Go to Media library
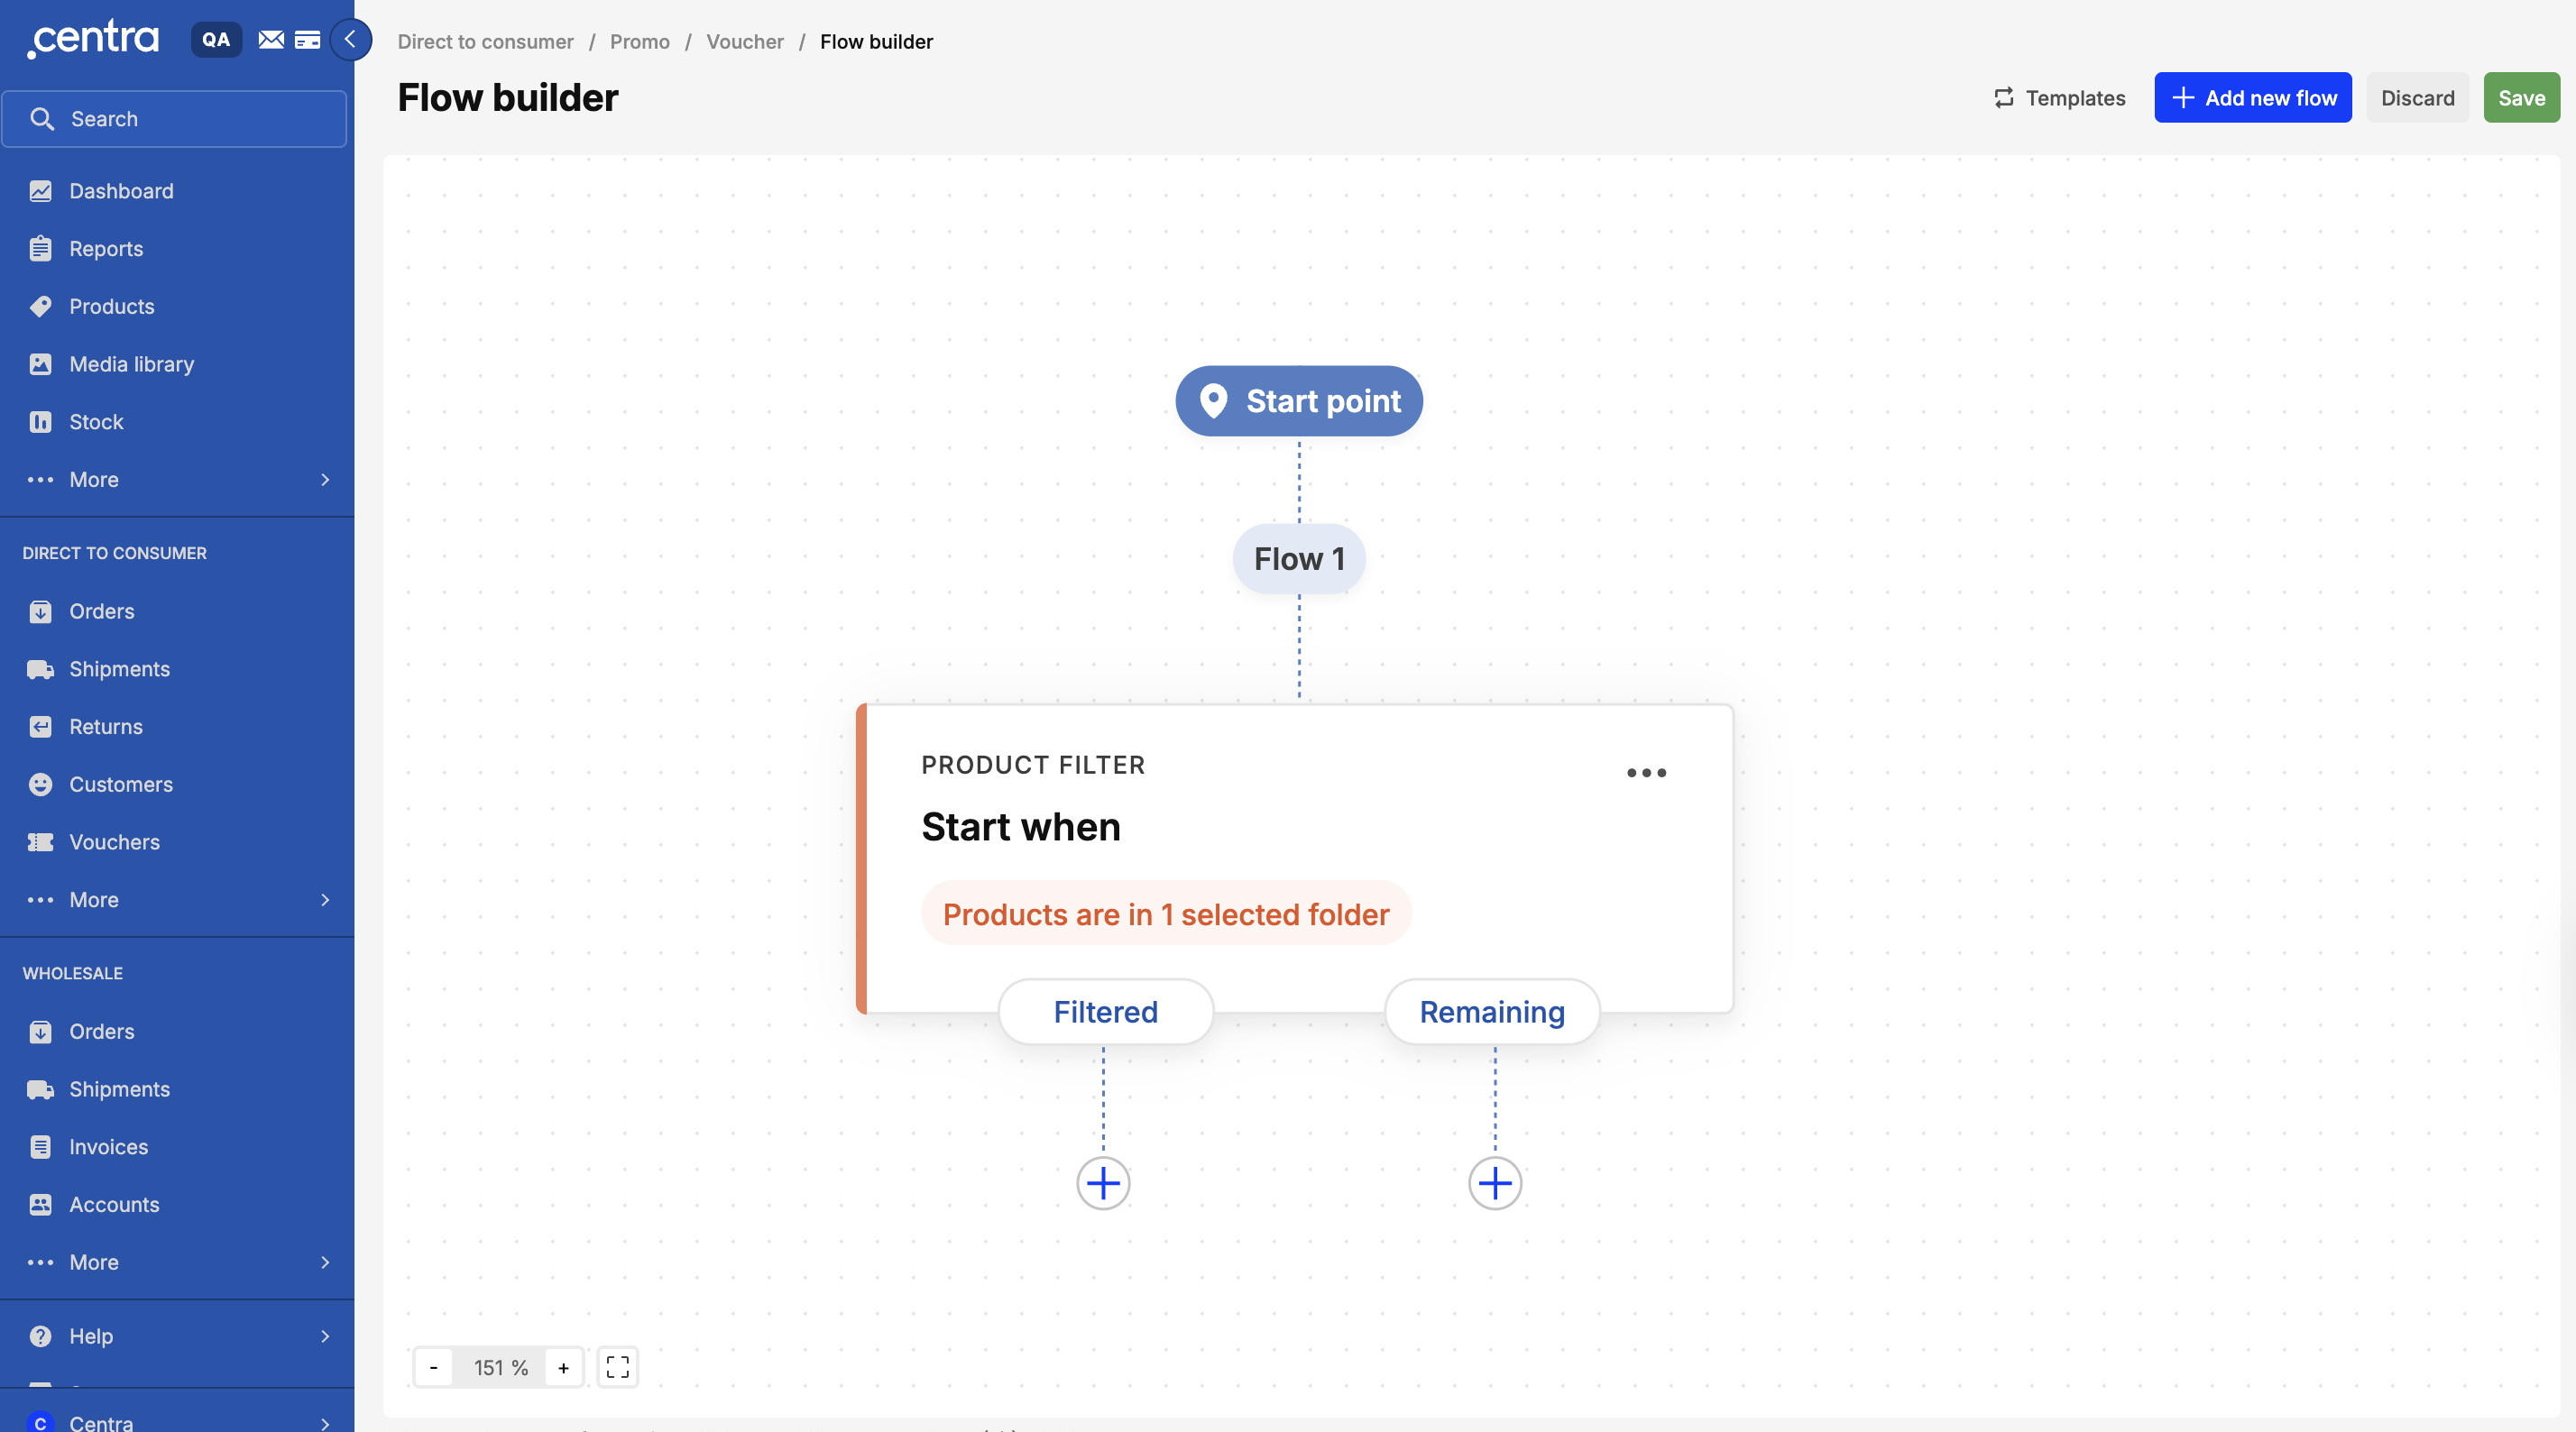This screenshot has width=2576, height=1432. (131, 364)
